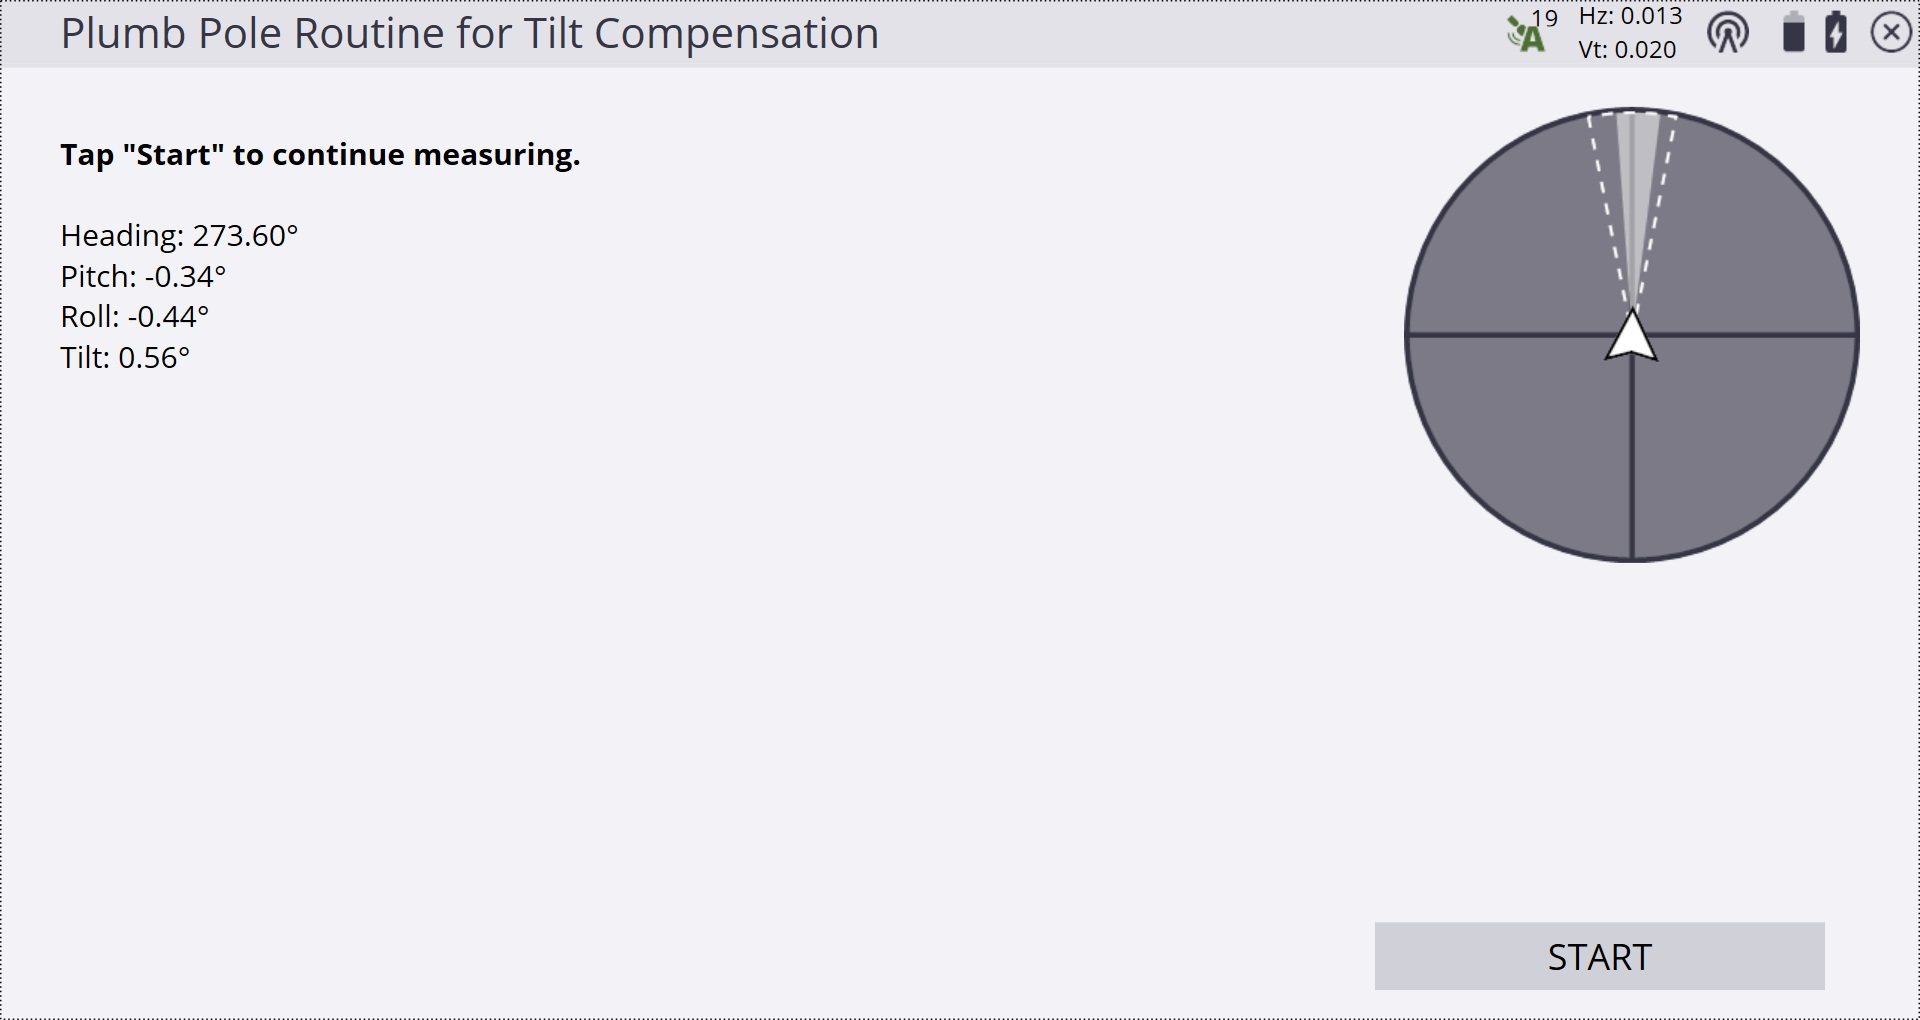Close the Plumb Pole Routine screen
The width and height of the screenshot is (1920, 1020).
click(1891, 33)
